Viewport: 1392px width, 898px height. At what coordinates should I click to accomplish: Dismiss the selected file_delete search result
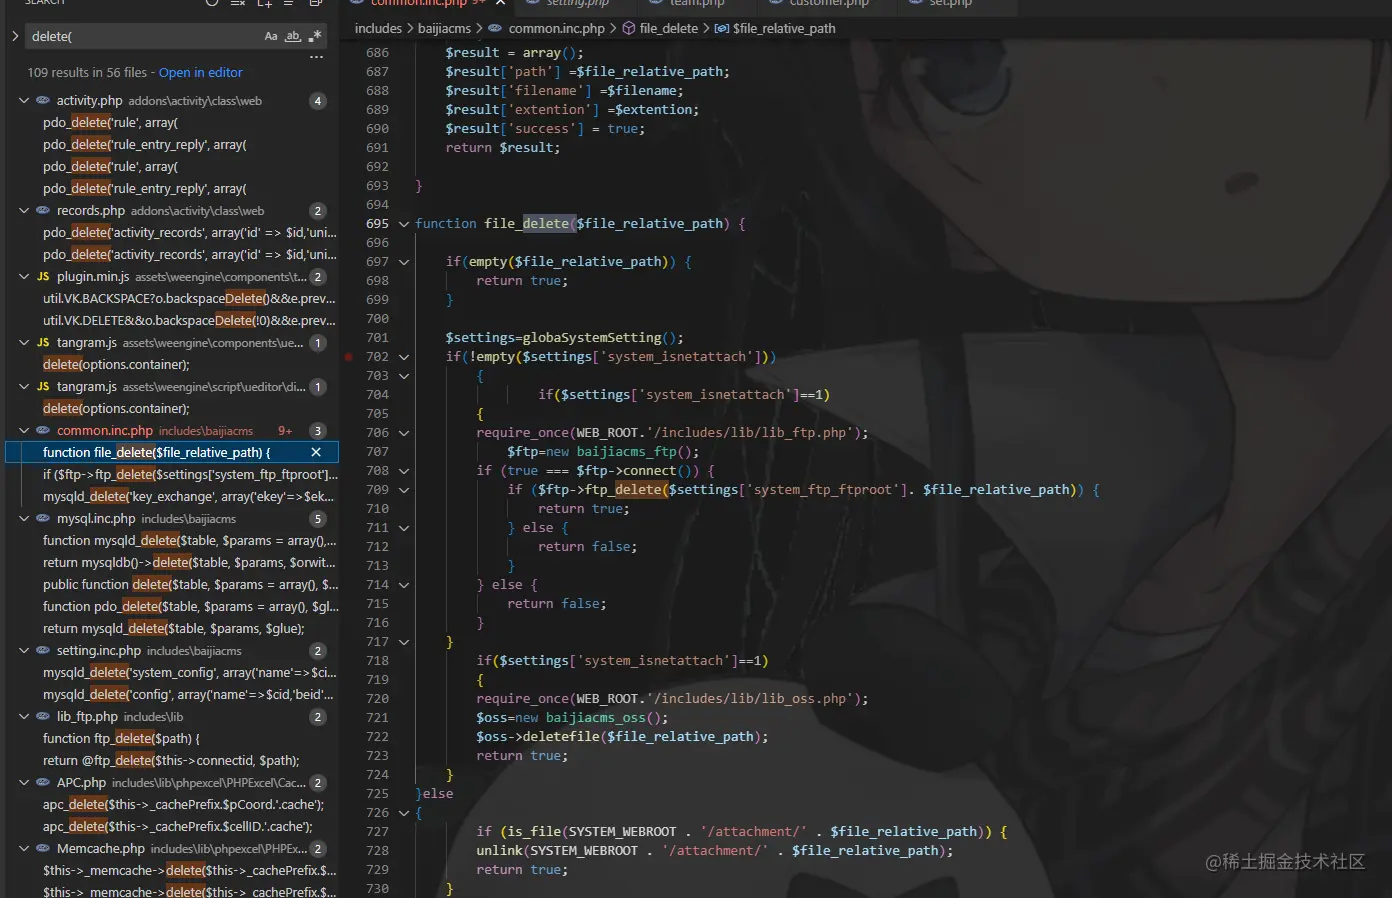[316, 453]
